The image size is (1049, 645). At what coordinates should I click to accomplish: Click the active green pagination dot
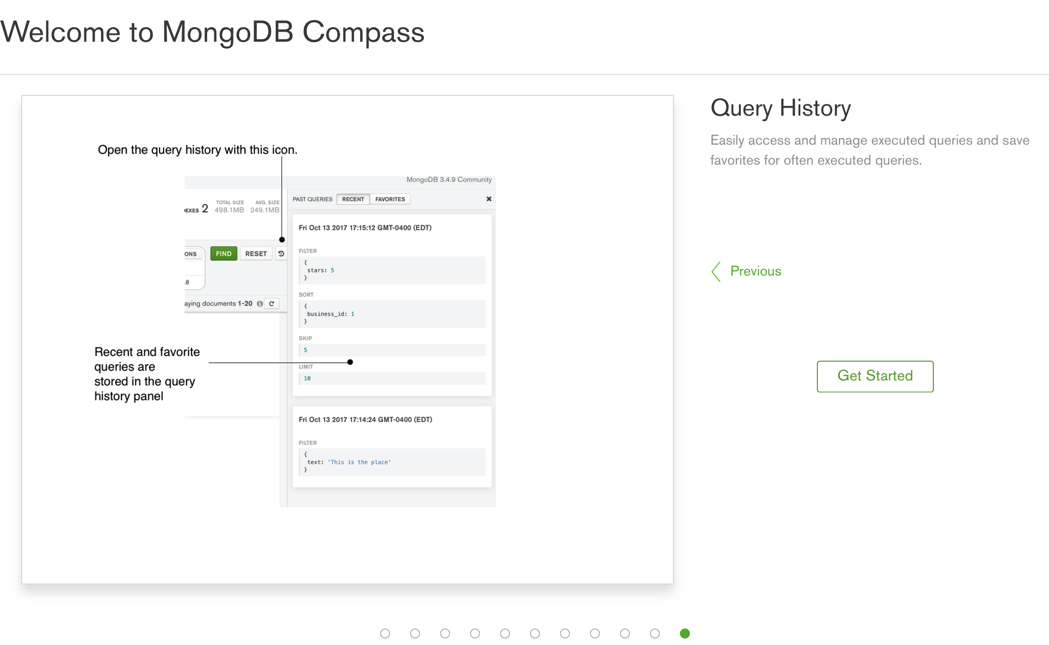coord(685,633)
